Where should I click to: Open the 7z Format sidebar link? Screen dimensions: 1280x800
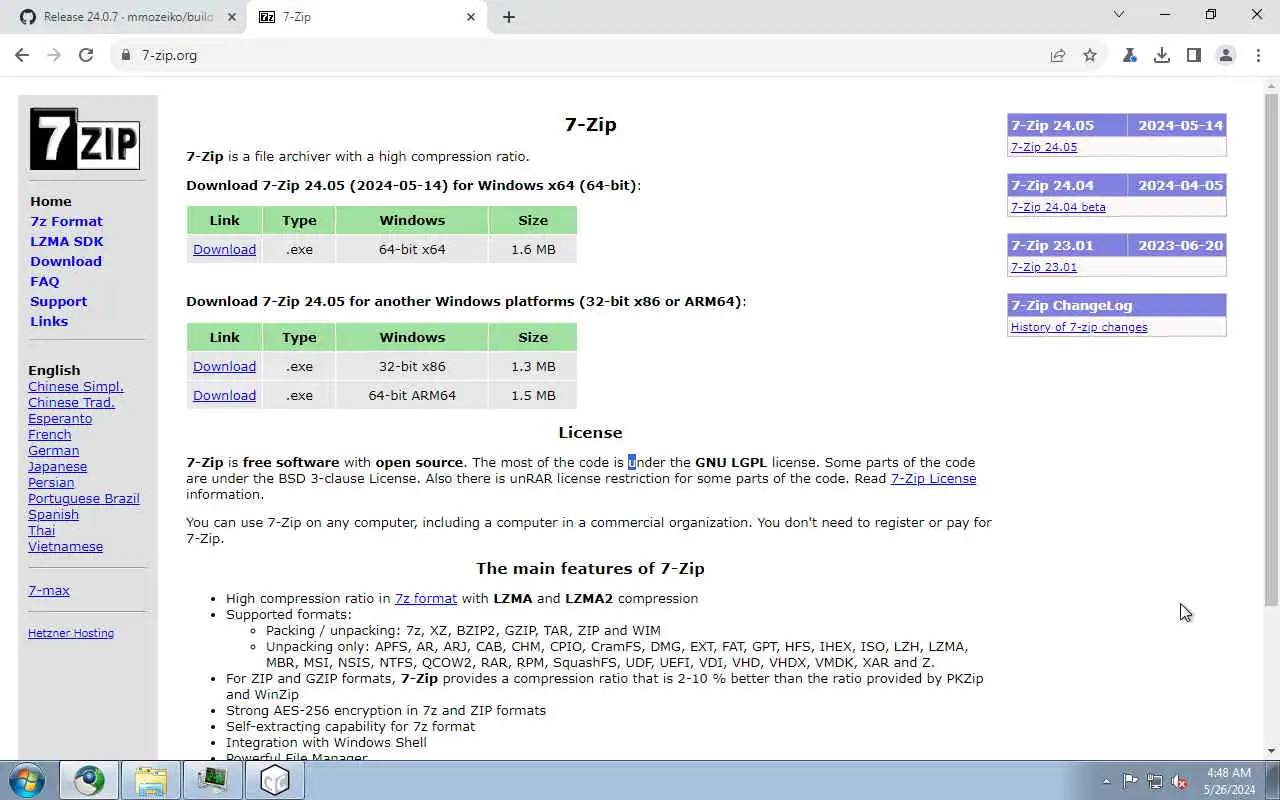66,221
